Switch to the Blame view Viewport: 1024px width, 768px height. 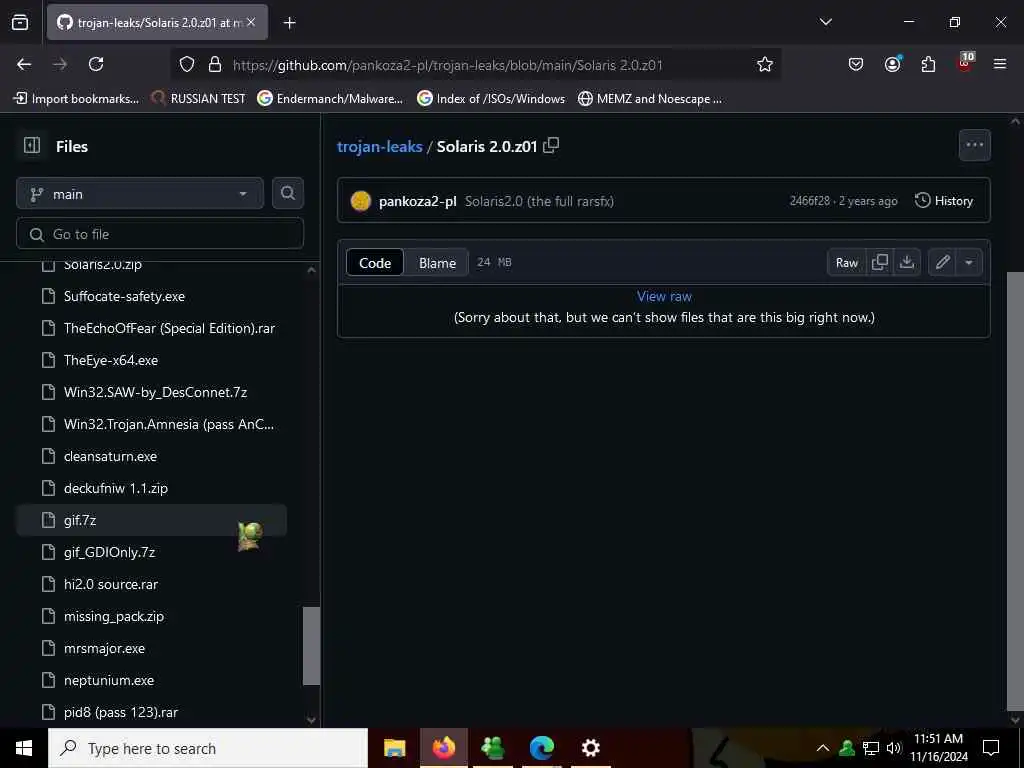437,263
